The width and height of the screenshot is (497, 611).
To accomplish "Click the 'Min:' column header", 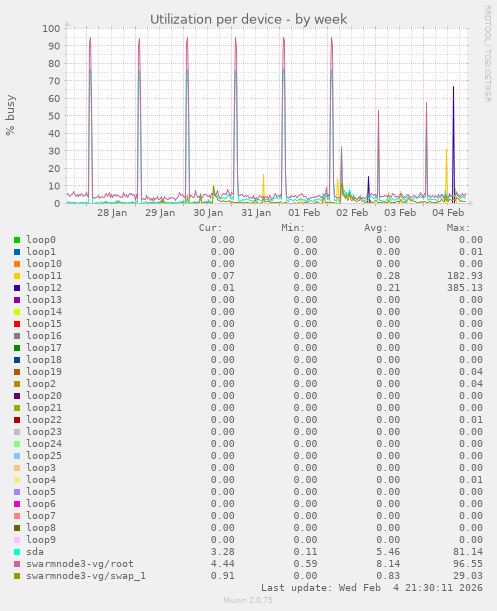I will [x=293, y=228].
